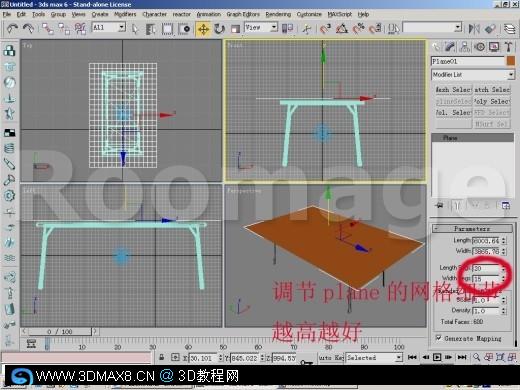Click the Plane01 object name field
The image size is (520, 390).
[x=468, y=61]
